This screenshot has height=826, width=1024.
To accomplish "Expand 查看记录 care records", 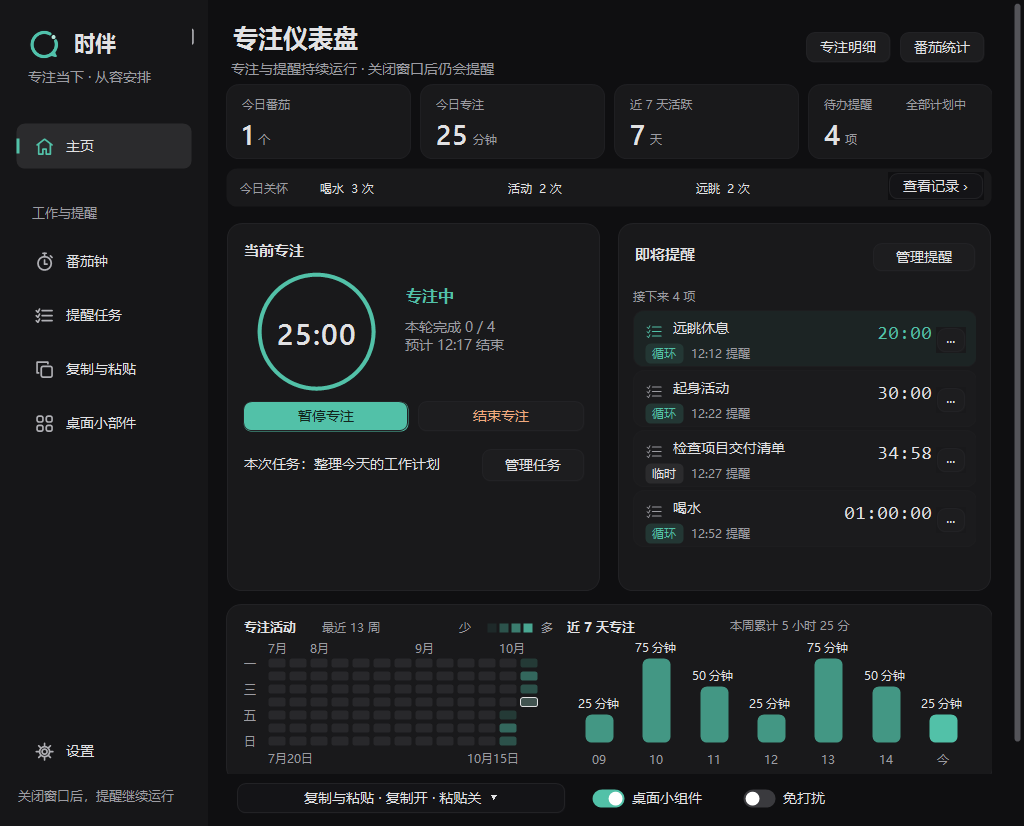I will [935, 187].
